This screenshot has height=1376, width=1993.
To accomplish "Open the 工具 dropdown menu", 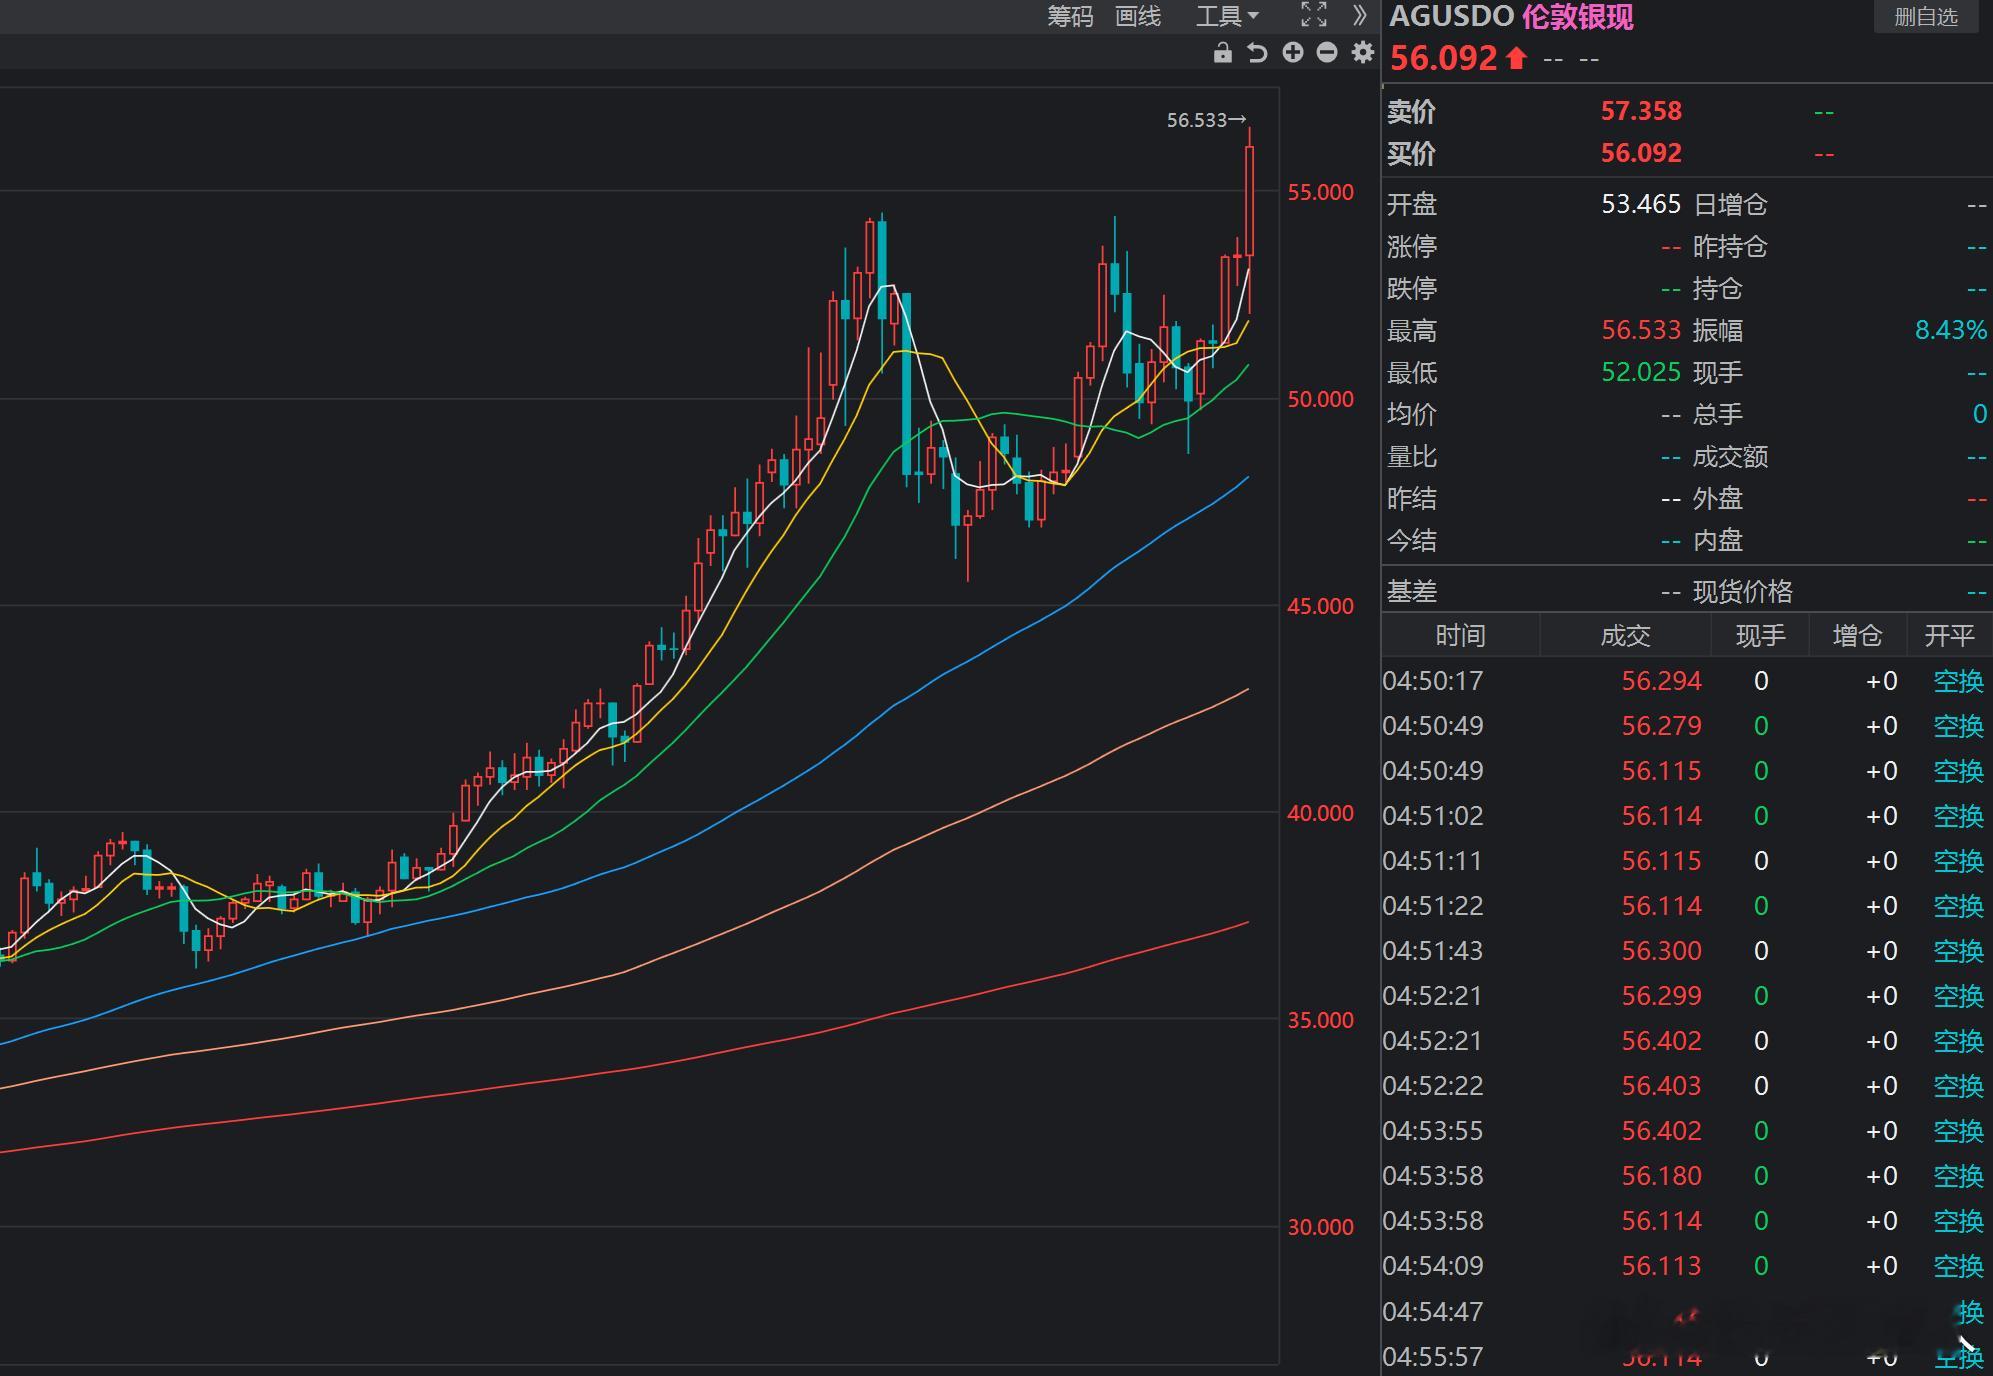I will 1227,16.
